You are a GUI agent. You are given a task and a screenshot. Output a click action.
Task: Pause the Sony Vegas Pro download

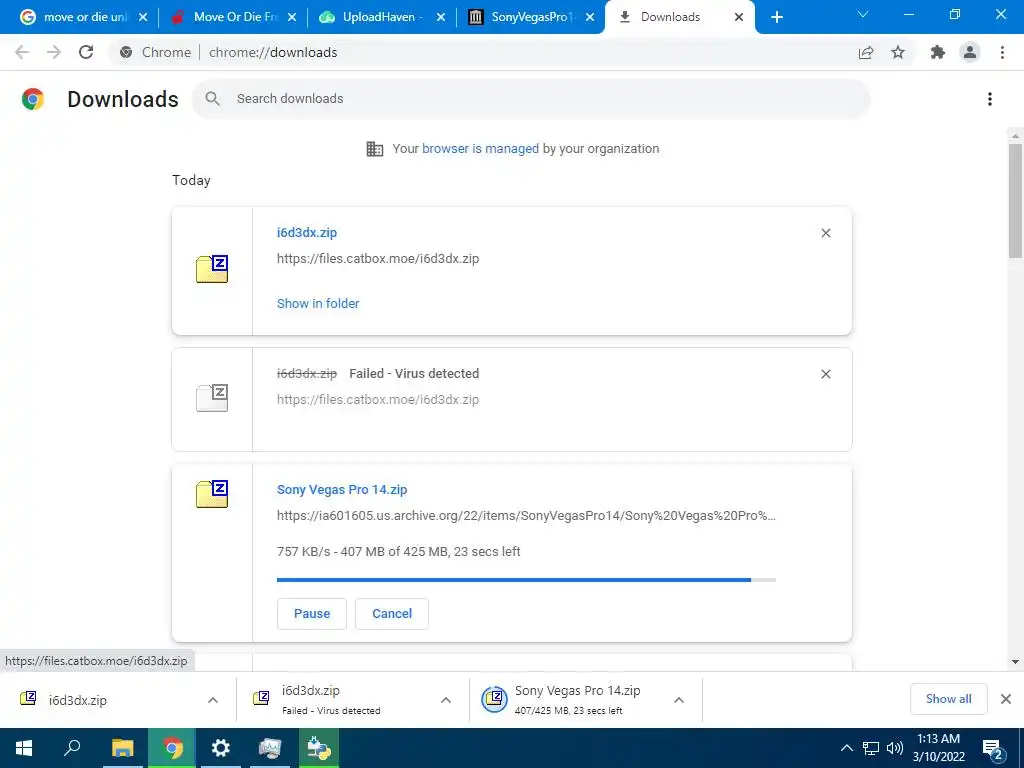312,614
